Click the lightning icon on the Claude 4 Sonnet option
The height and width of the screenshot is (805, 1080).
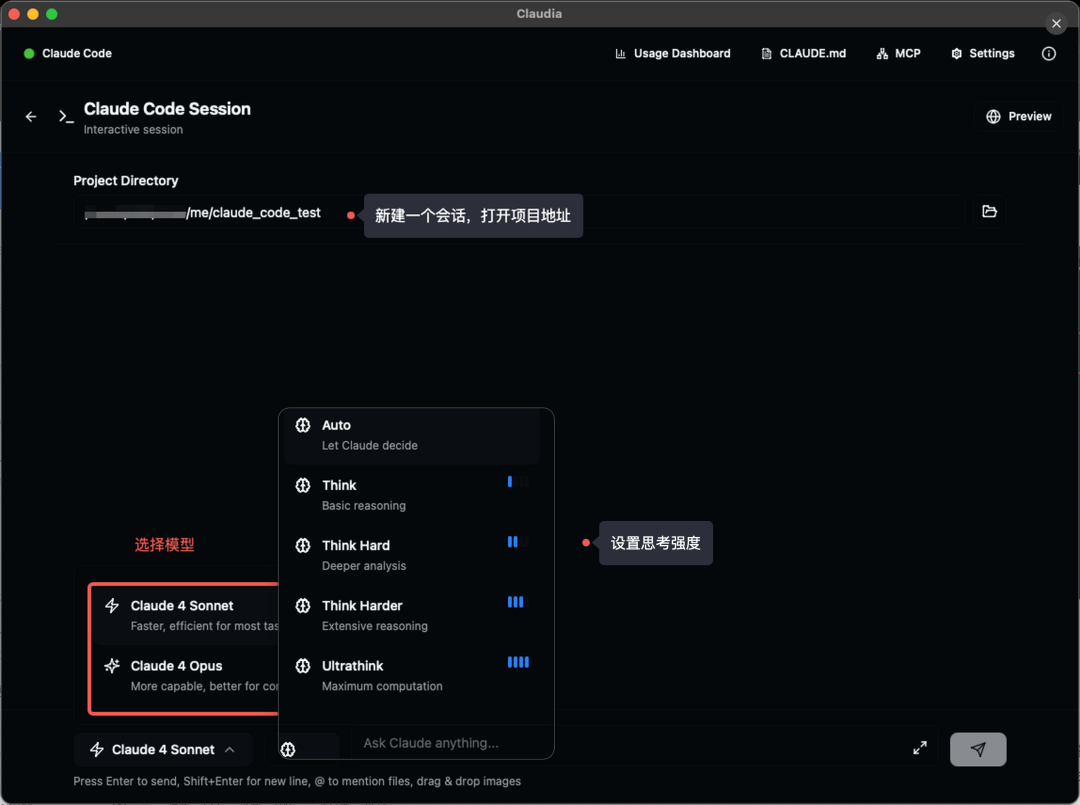112,606
